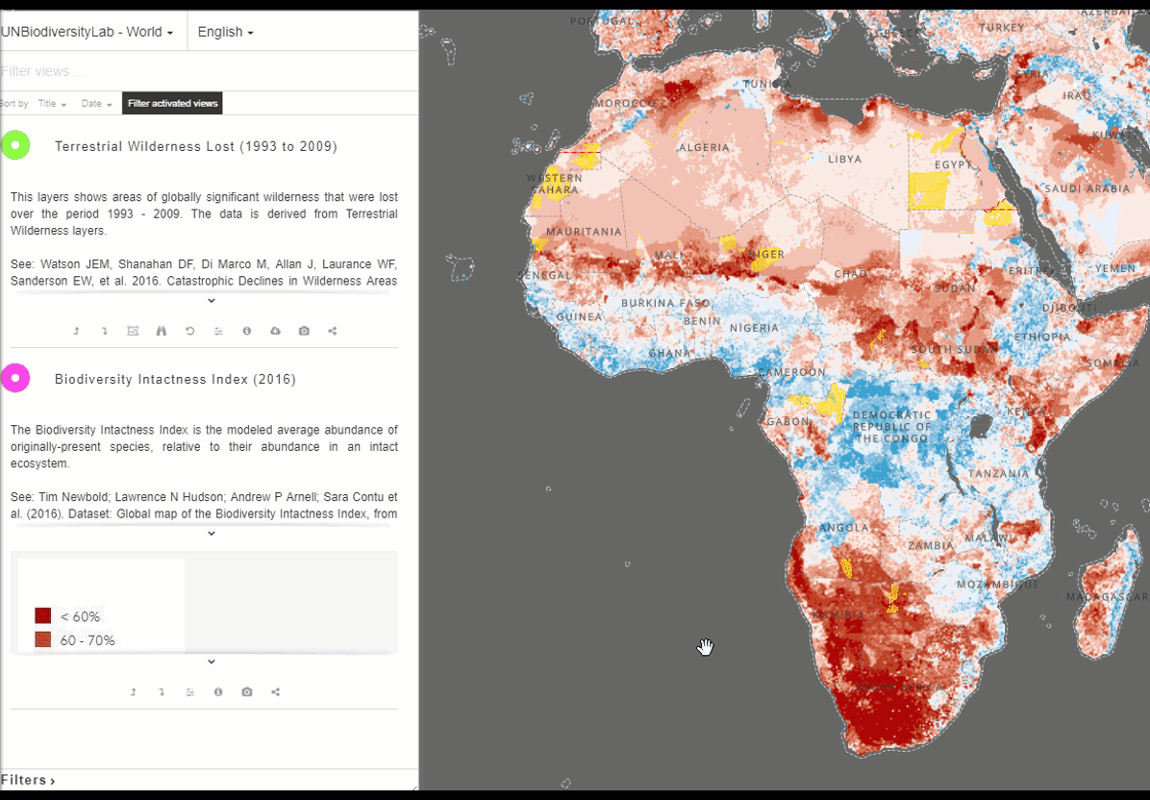Open Date sort dropdown

[97, 104]
